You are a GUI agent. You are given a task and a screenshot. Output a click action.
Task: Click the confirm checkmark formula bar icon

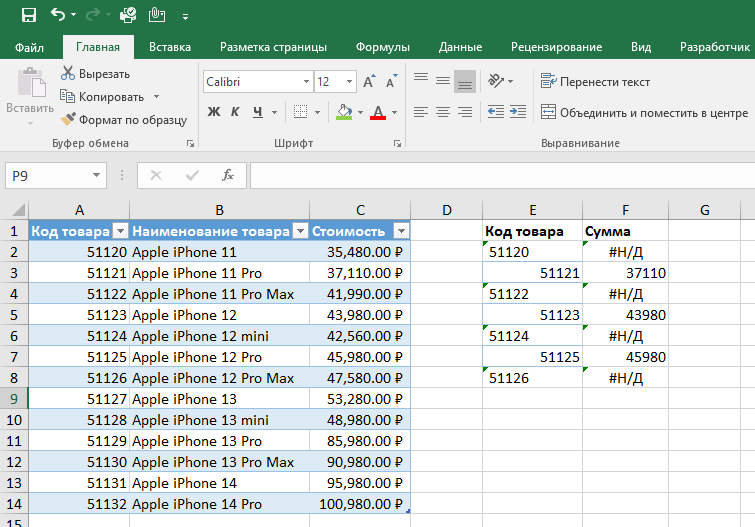pos(192,175)
